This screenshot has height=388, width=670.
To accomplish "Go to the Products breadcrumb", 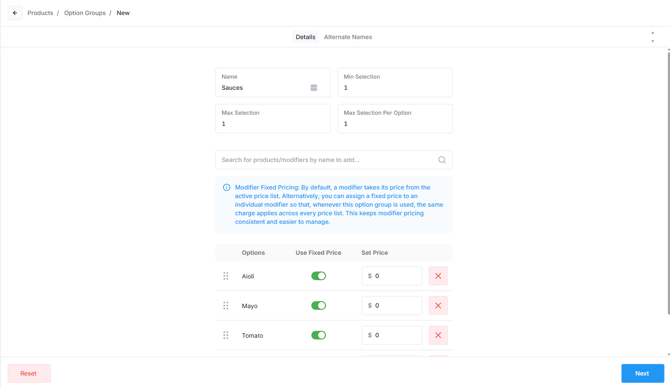I will pos(40,13).
